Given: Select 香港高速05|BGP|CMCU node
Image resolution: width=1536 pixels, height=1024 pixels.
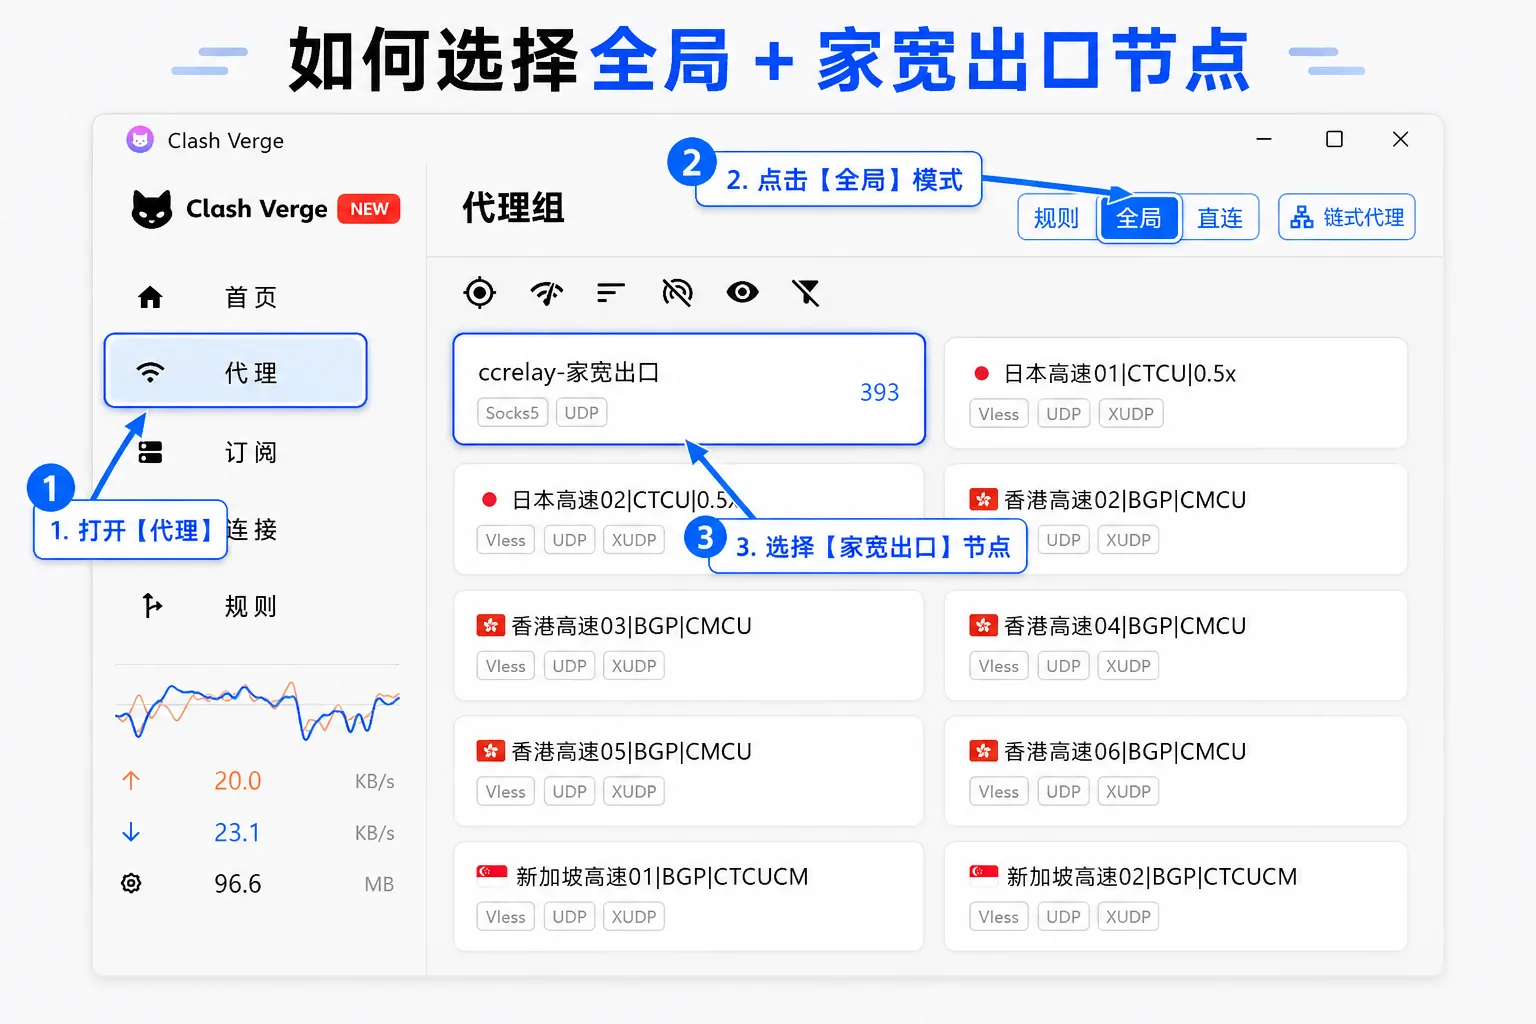Looking at the screenshot, I should 689,771.
